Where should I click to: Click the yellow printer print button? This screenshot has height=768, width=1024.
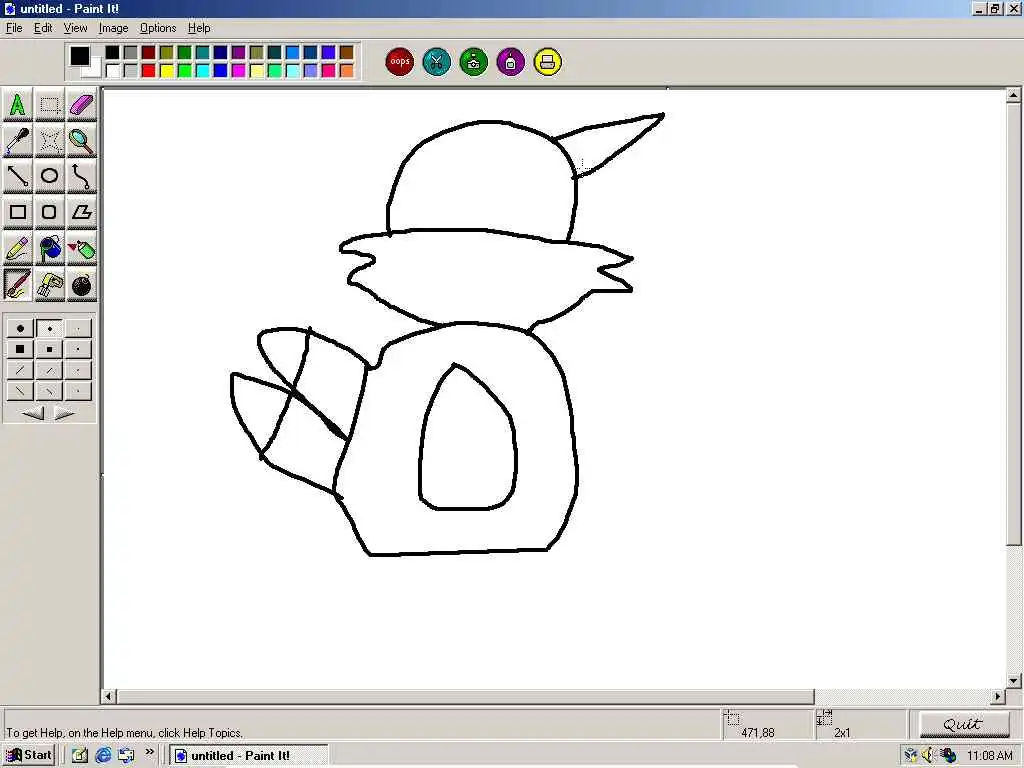548,62
